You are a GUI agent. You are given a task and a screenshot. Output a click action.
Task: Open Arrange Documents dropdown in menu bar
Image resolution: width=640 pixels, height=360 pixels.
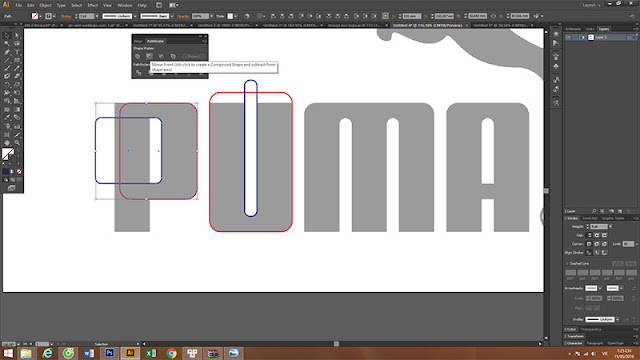tap(173, 5)
